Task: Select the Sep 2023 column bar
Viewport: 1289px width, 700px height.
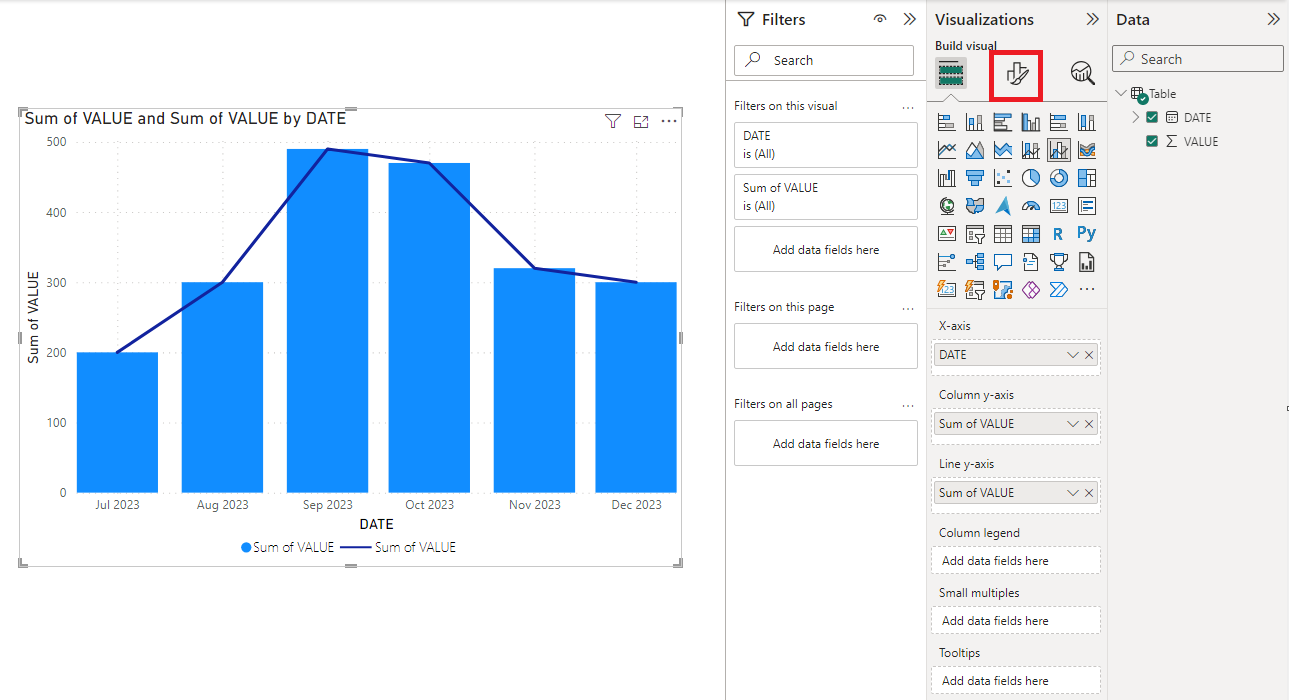Action: tap(327, 321)
